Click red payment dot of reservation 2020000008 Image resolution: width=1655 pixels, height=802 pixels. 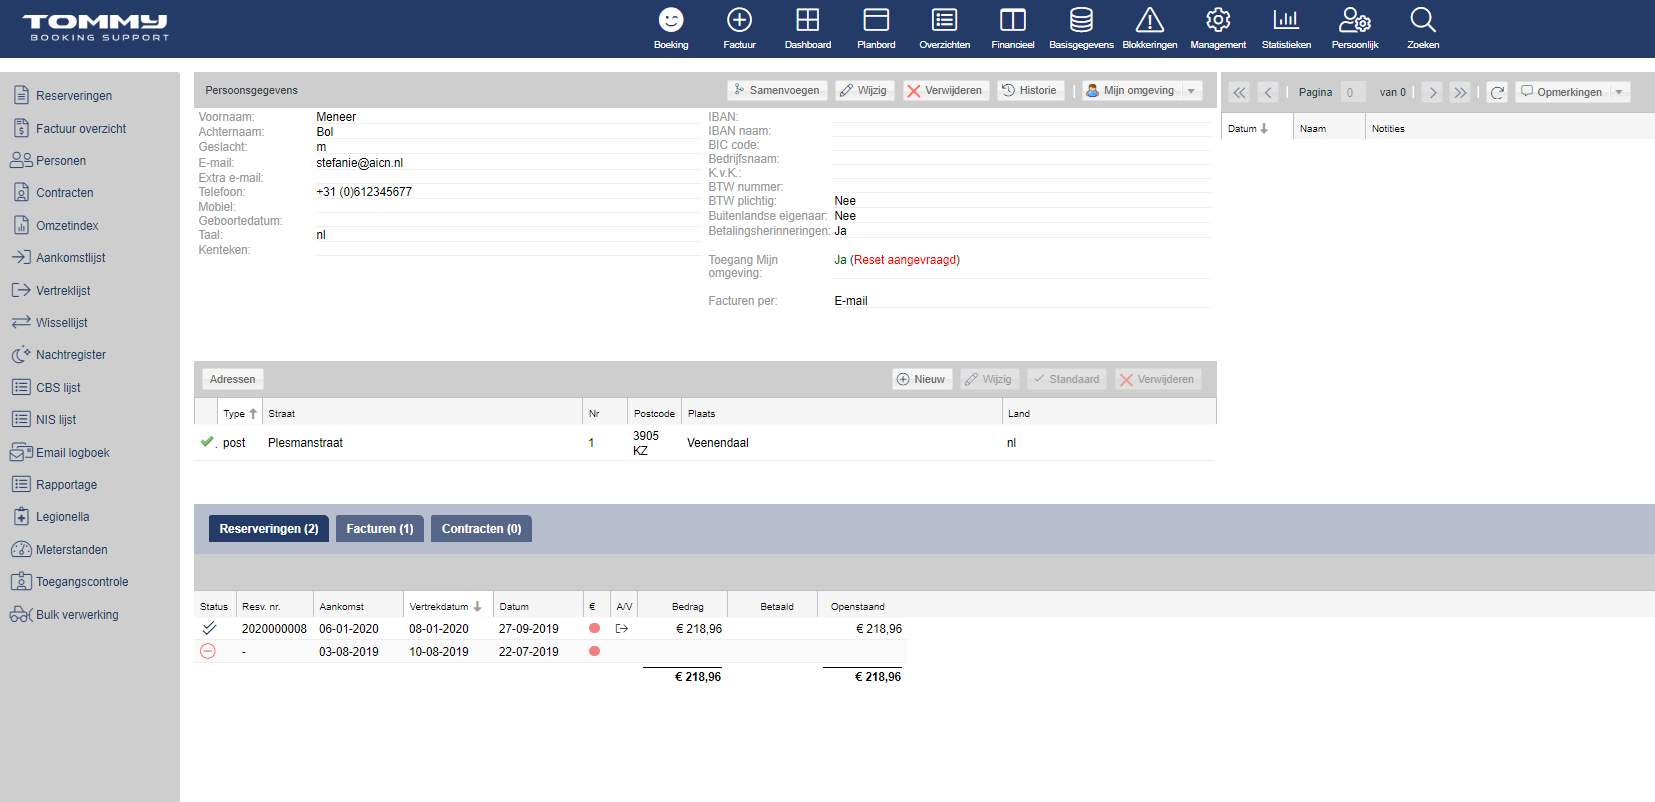[x=594, y=628]
